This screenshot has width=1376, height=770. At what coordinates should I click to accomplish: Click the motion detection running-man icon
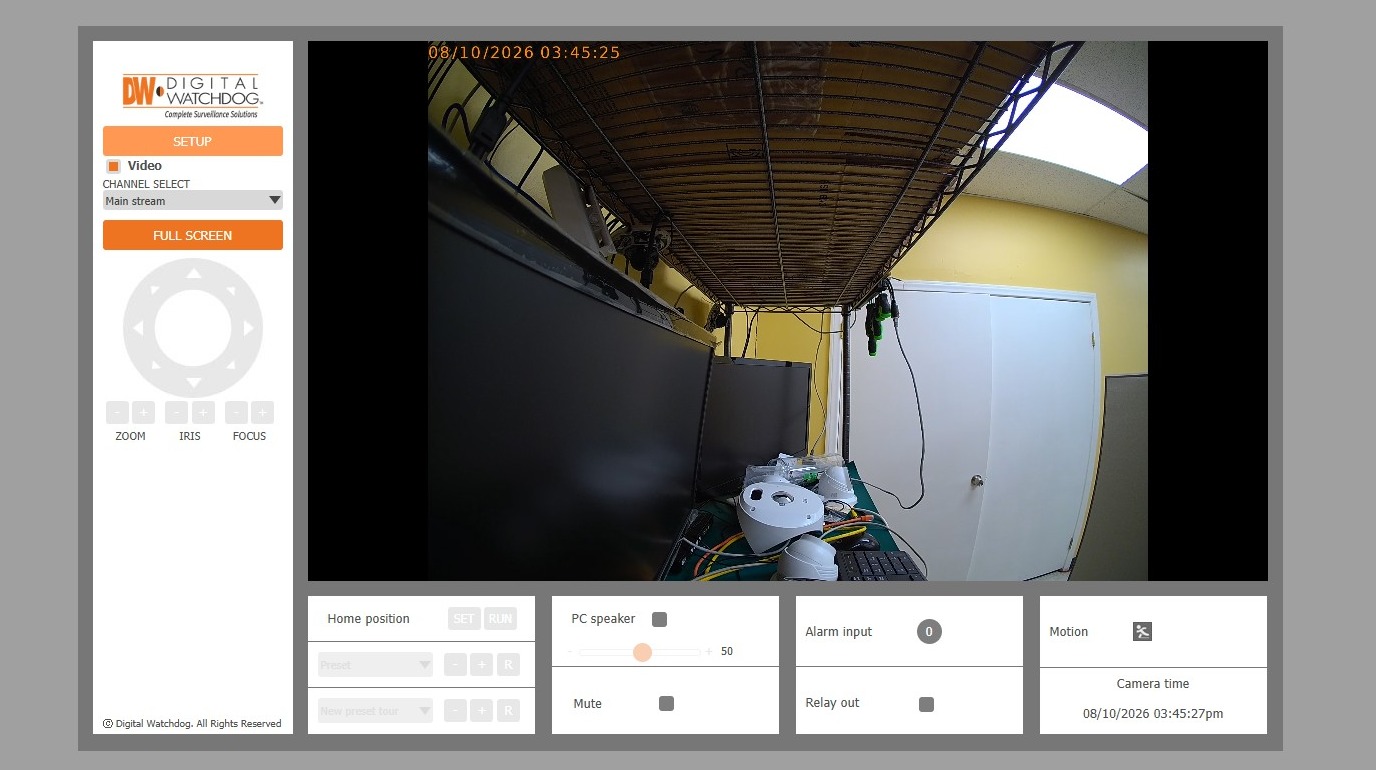(x=1142, y=631)
